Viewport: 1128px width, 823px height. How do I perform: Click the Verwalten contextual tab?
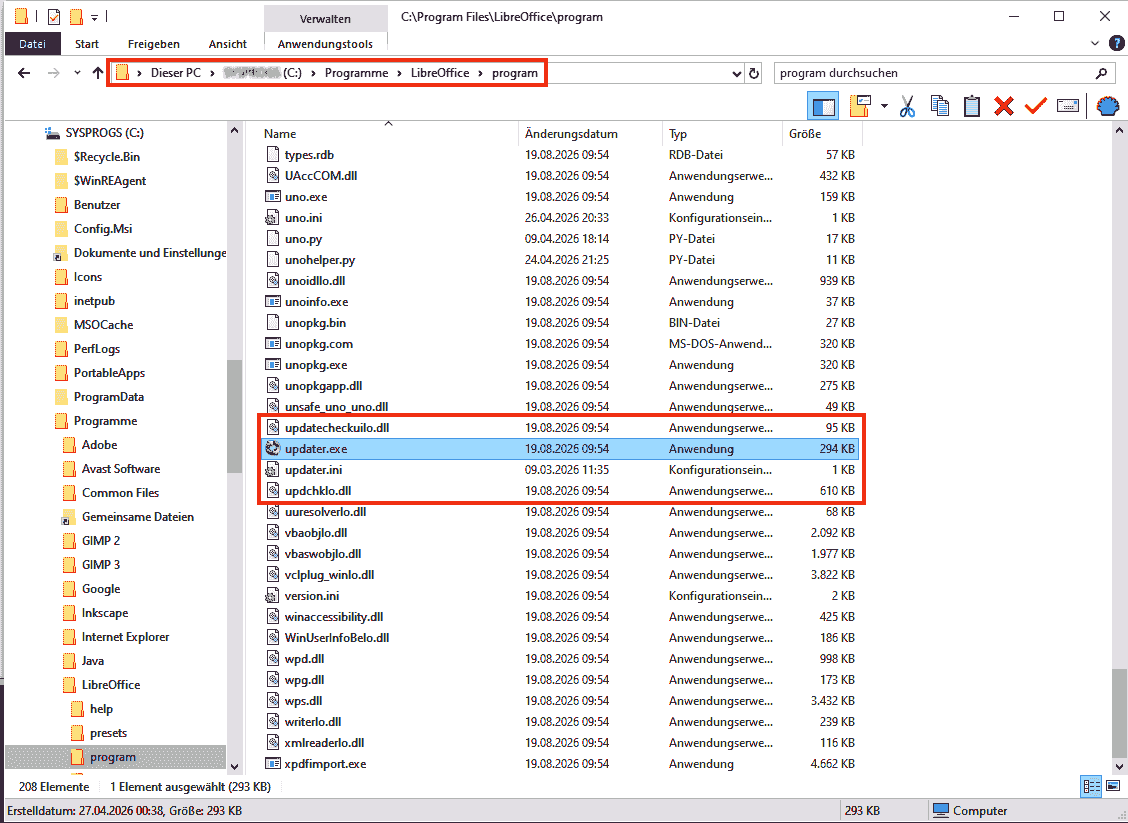point(325,19)
